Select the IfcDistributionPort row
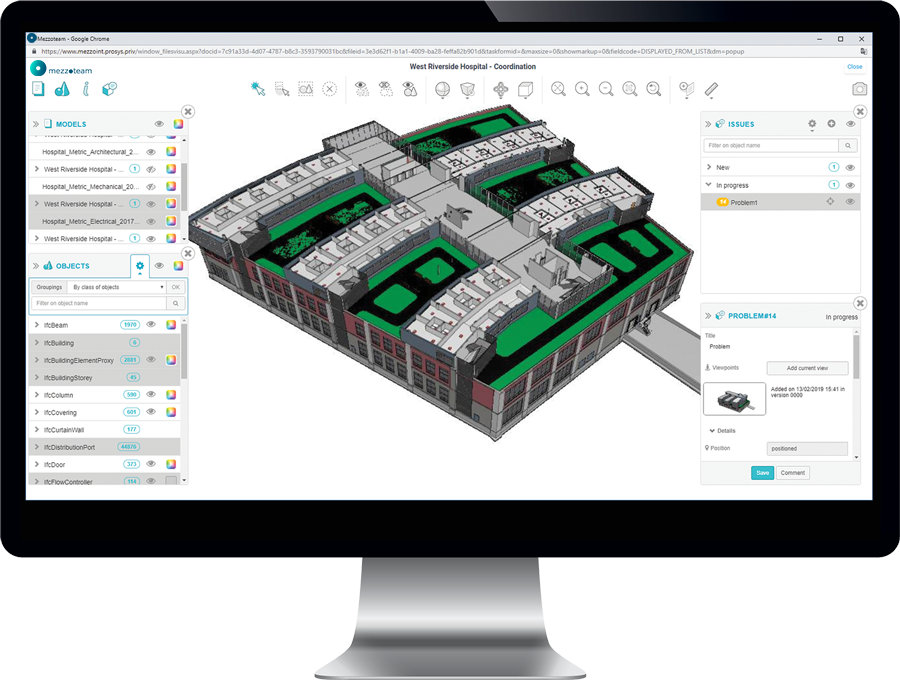The image size is (900, 680). [x=104, y=447]
